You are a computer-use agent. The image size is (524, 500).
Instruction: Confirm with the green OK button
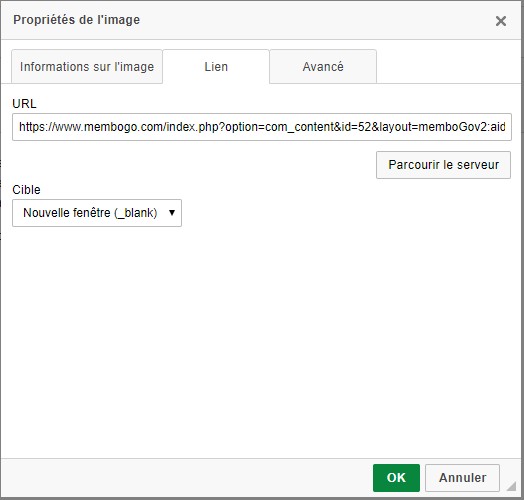click(396, 478)
